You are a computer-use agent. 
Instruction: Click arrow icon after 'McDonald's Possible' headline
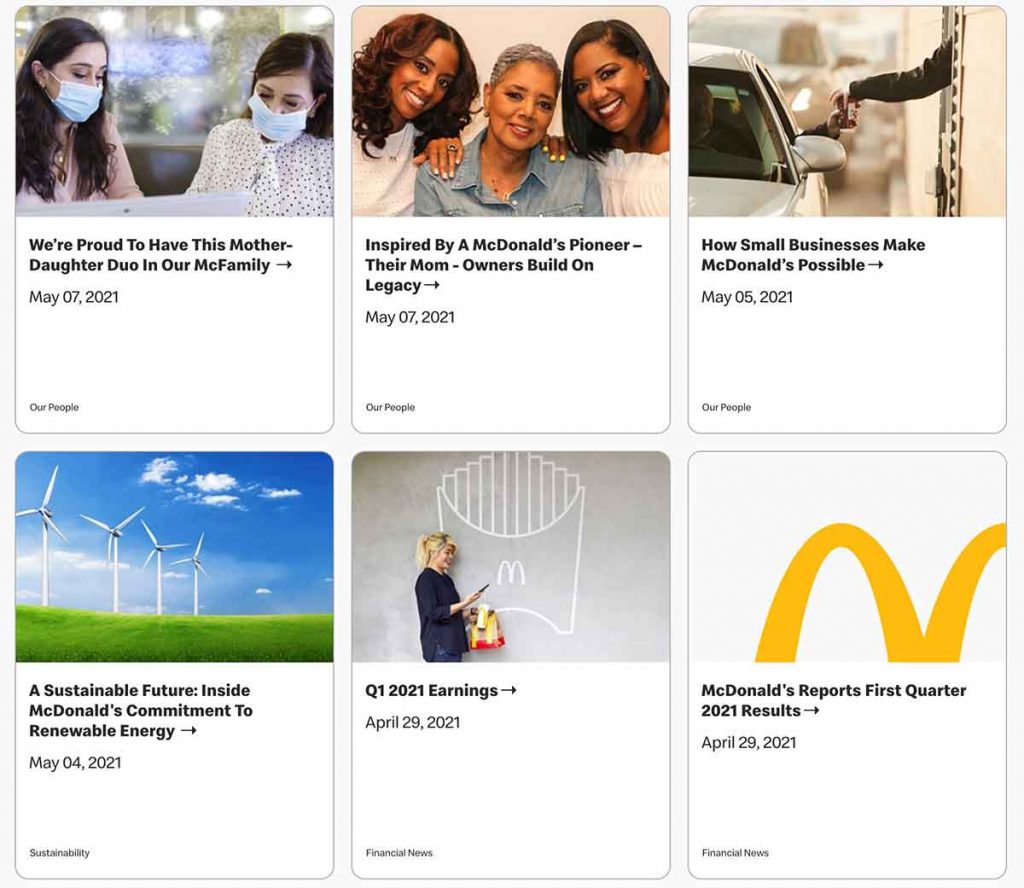tap(876, 265)
